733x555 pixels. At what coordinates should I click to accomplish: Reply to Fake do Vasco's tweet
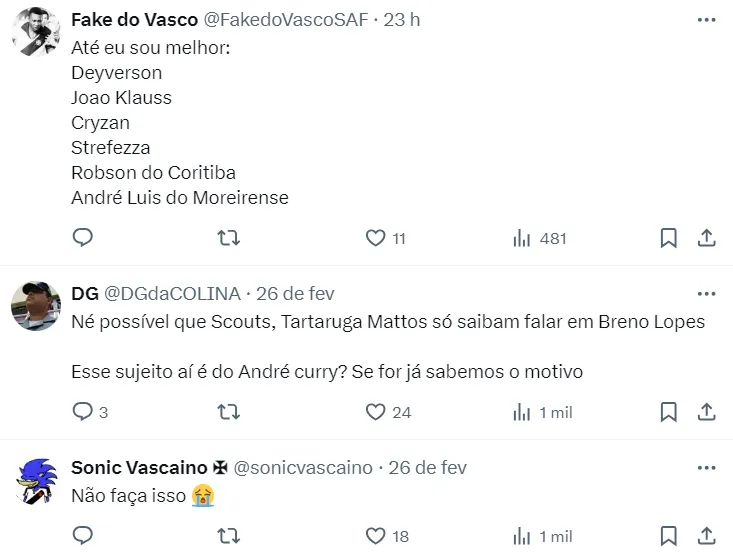click(x=83, y=238)
